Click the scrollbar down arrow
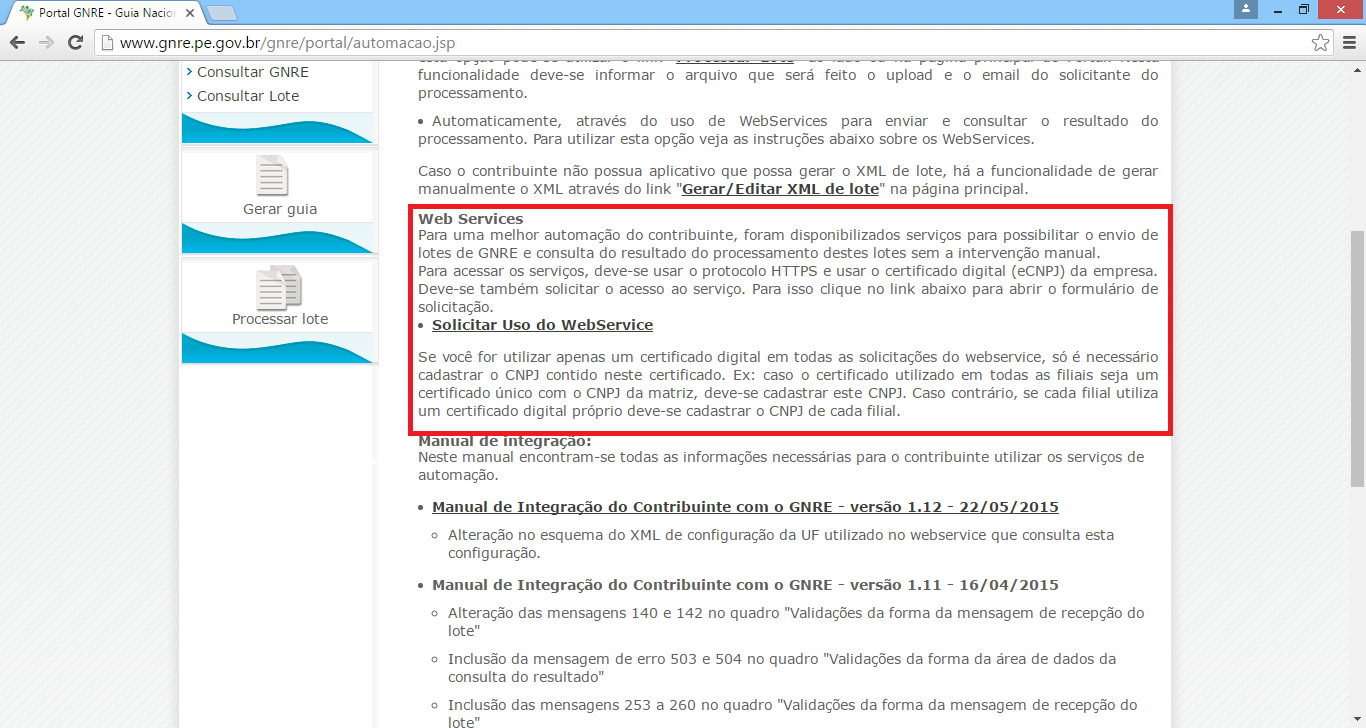Image resolution: width=1366 pixels, height=728 pixels. tap(1357, 720)
